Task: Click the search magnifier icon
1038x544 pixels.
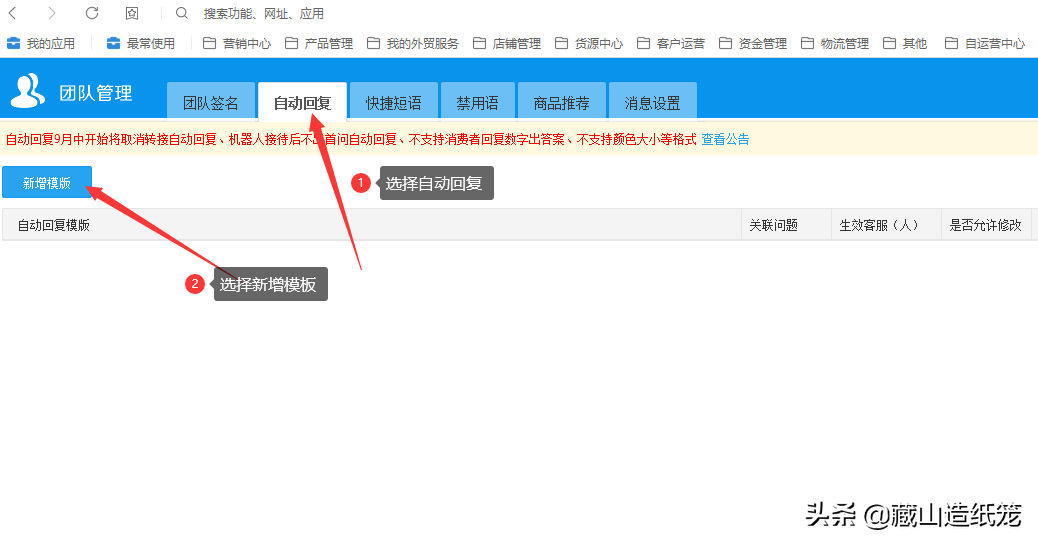Action: pos(181,13)
